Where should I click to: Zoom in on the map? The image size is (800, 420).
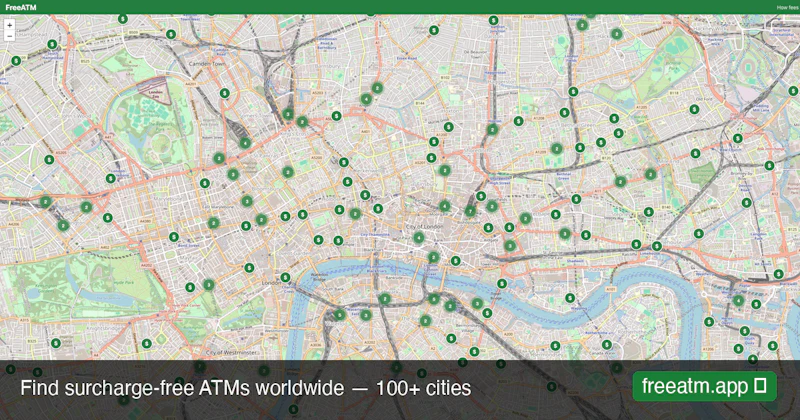9,24
